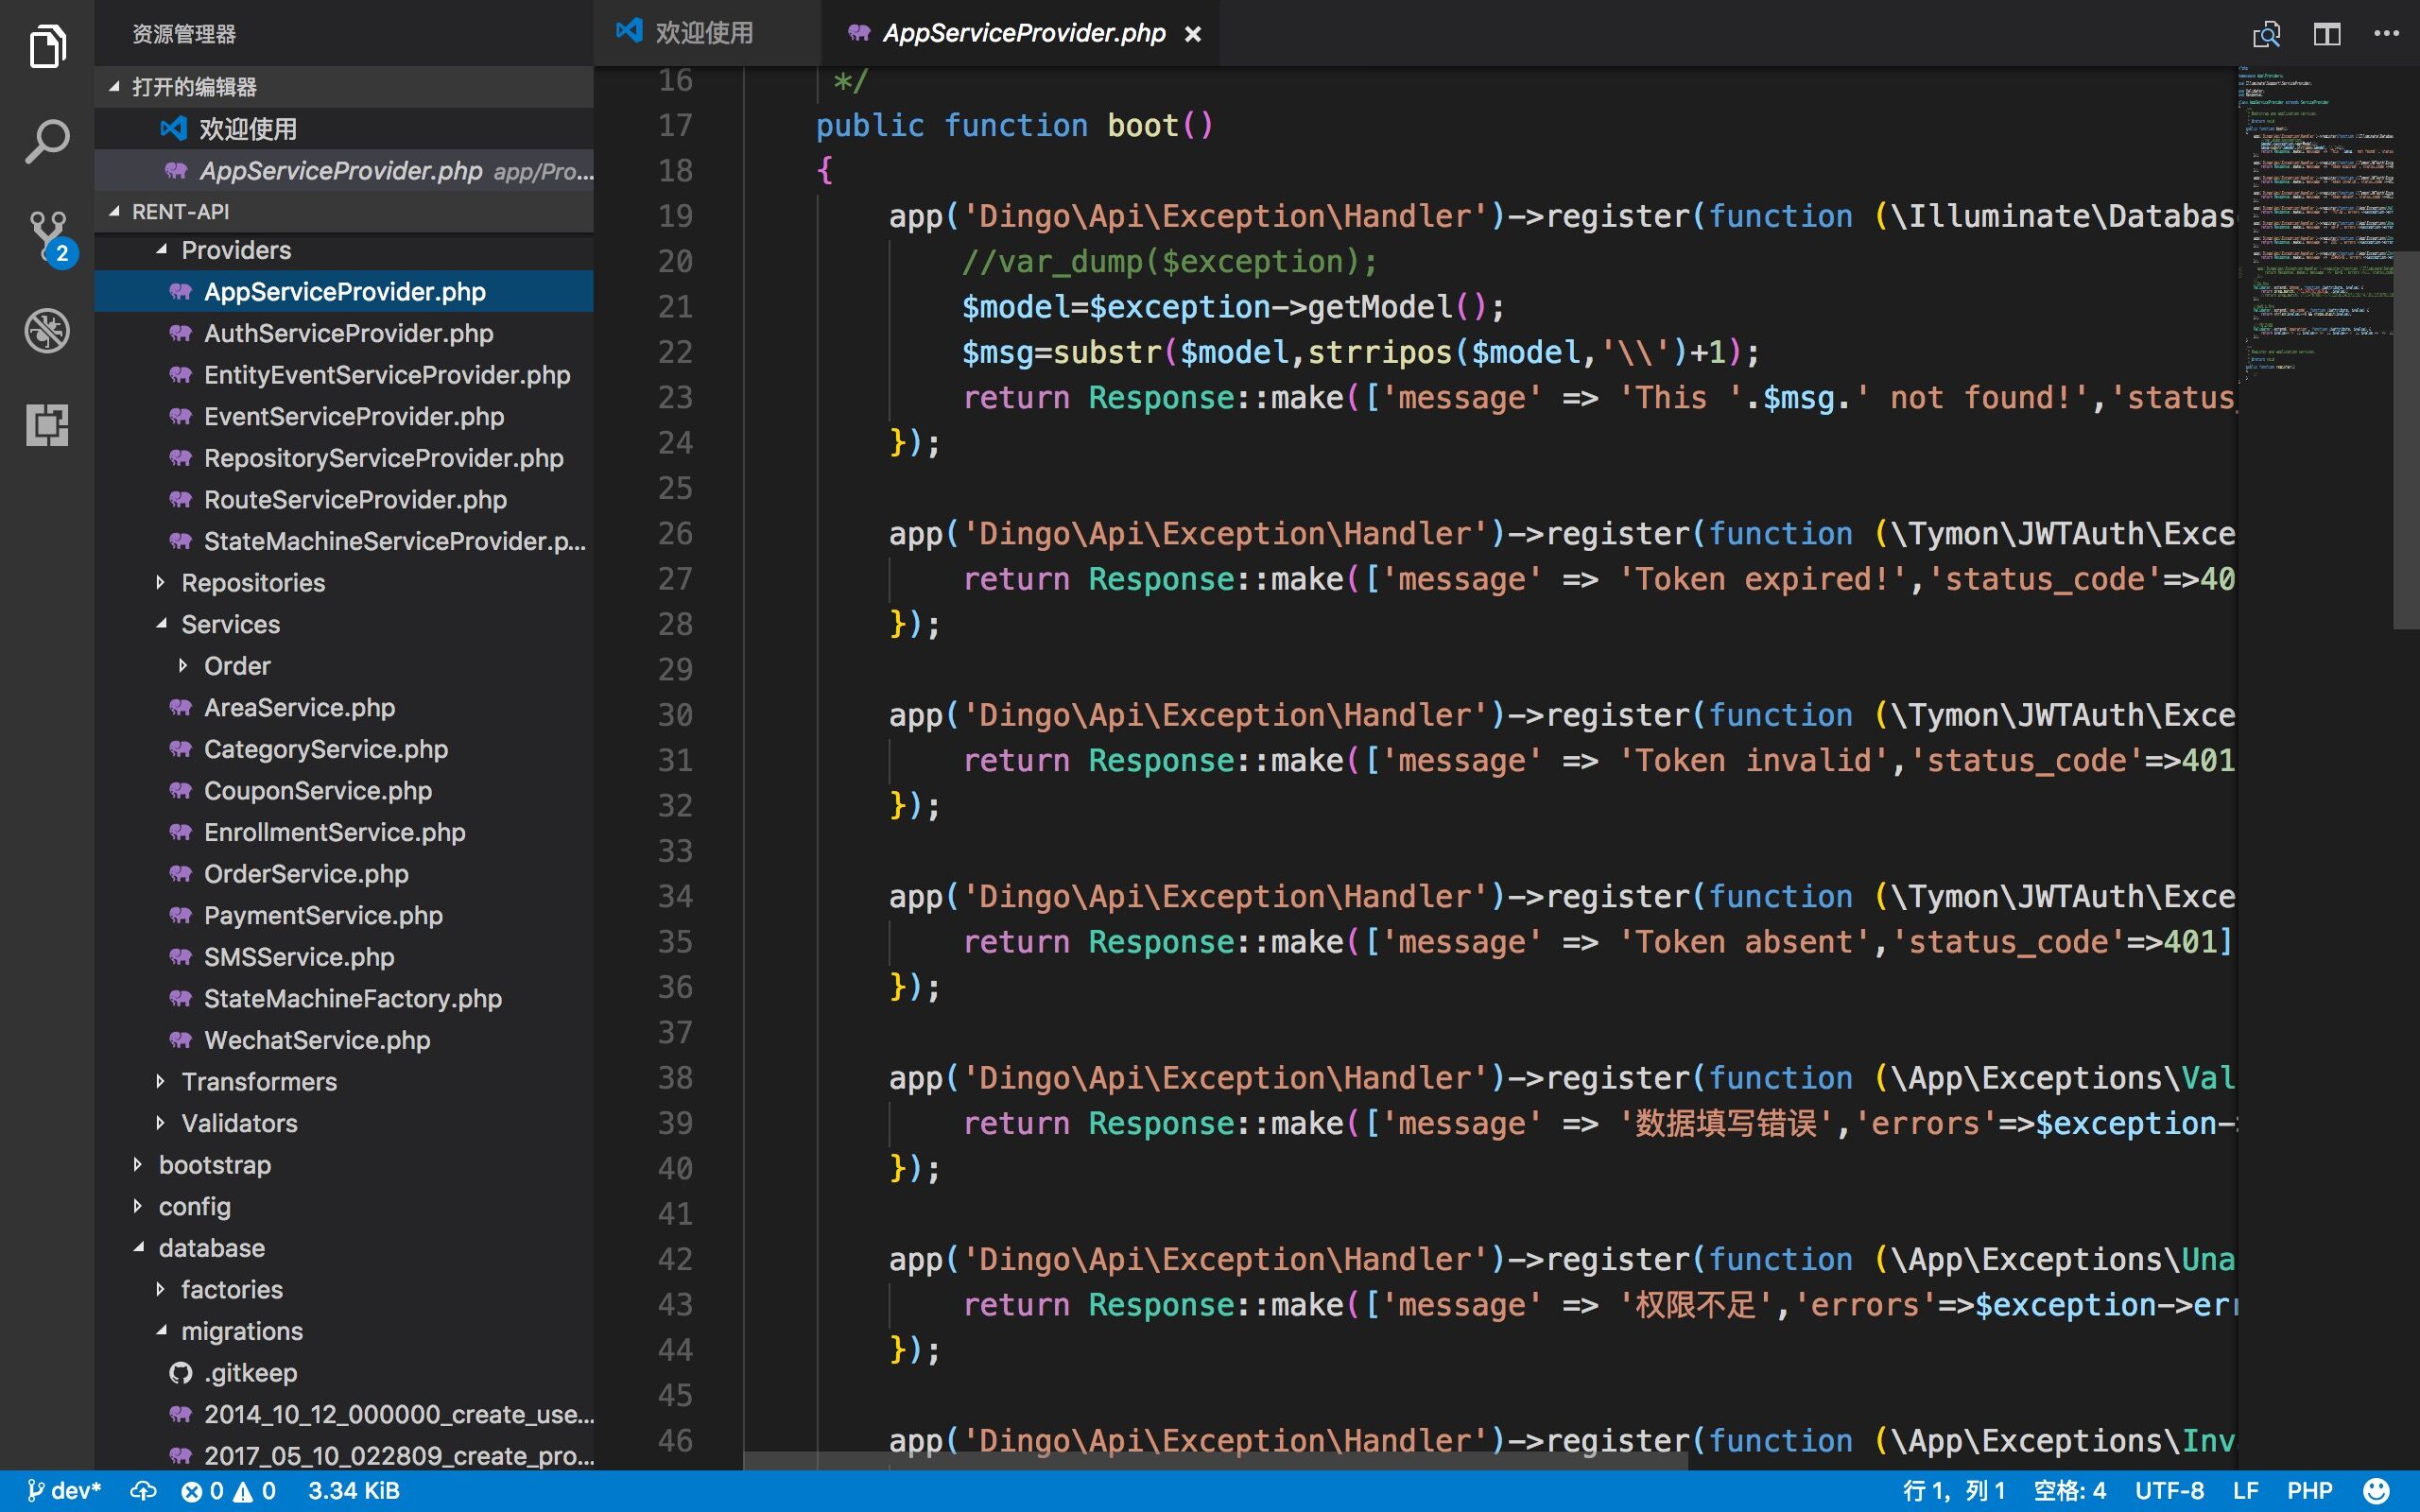Click the cloud sync icon in status bar
The image size is (2420, 1512).
point(143,1491)
